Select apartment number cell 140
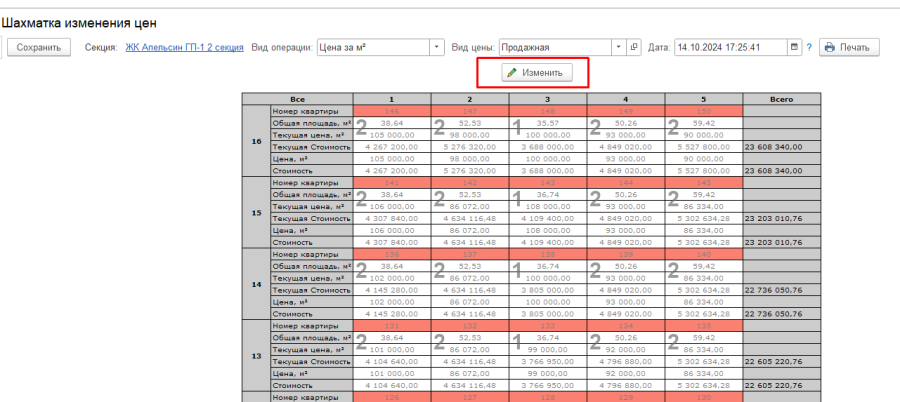Image resolution: width=900 pixels, height=402 pixels. click(x=704, y=254)
